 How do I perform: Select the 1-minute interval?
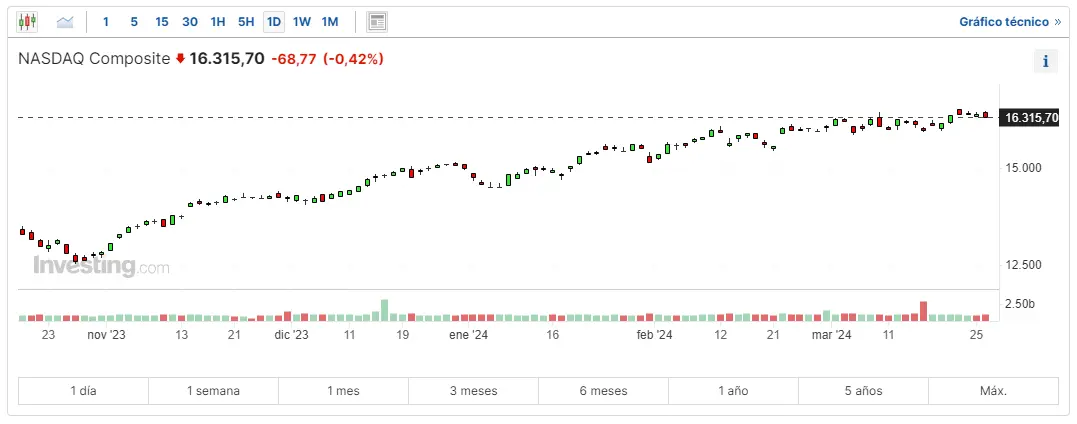106,21
